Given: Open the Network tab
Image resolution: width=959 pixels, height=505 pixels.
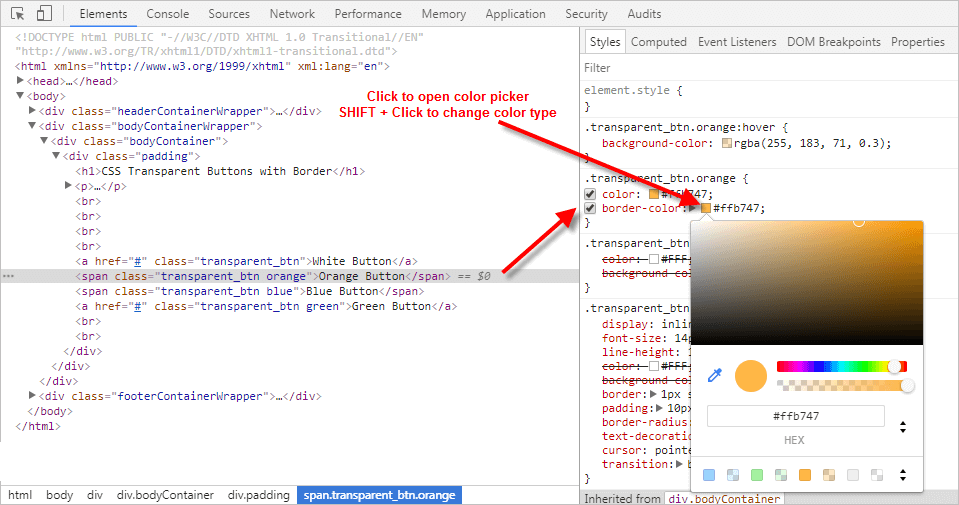Looking at the screenshot, I should click(292, 13).
